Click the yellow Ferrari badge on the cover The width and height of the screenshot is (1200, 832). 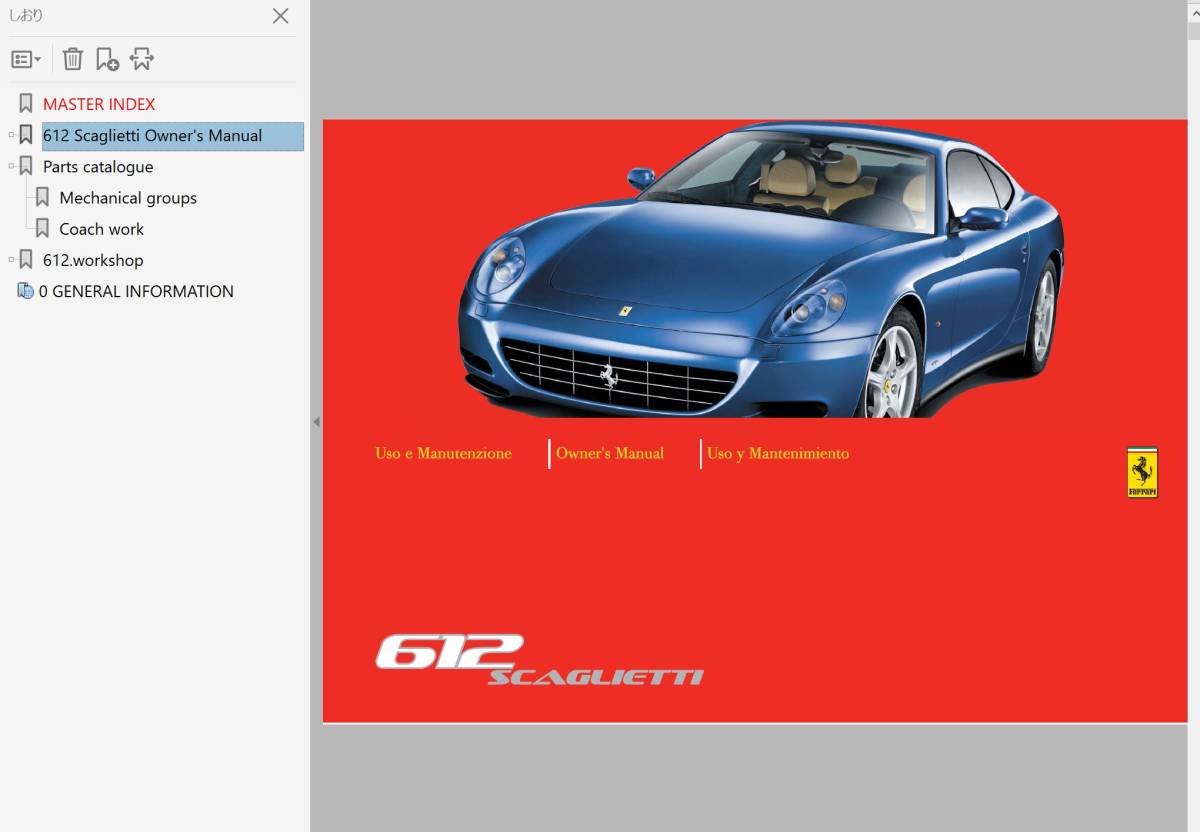click(x=1142, y=472)
